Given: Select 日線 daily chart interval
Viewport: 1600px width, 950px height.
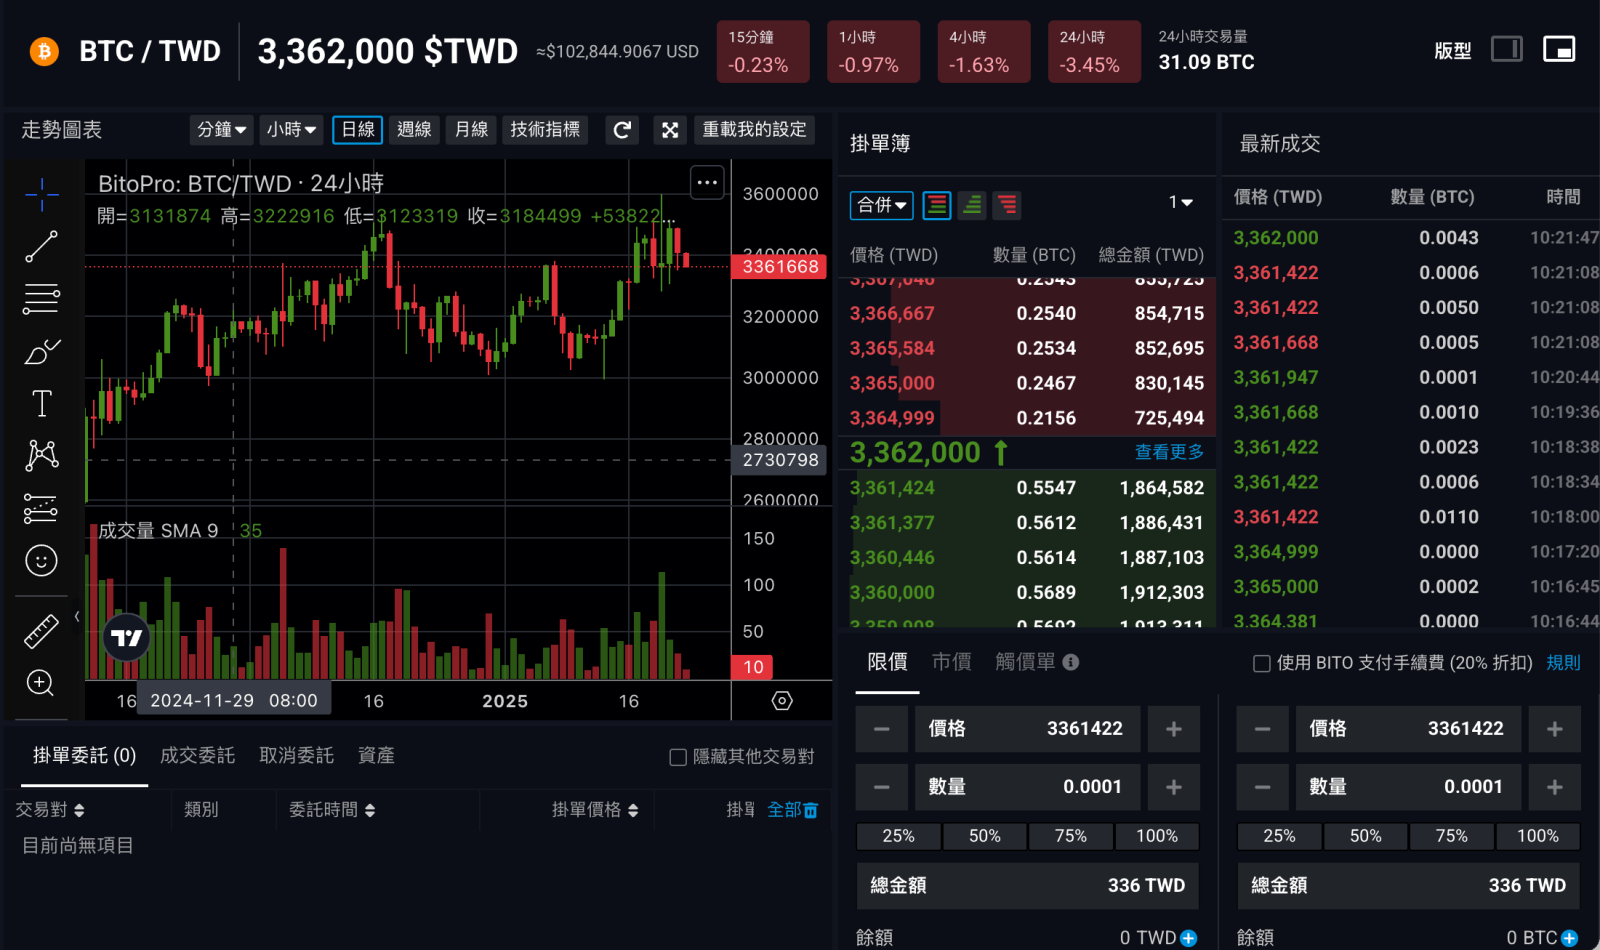Looking at the screenshot, I should (357, 130).
